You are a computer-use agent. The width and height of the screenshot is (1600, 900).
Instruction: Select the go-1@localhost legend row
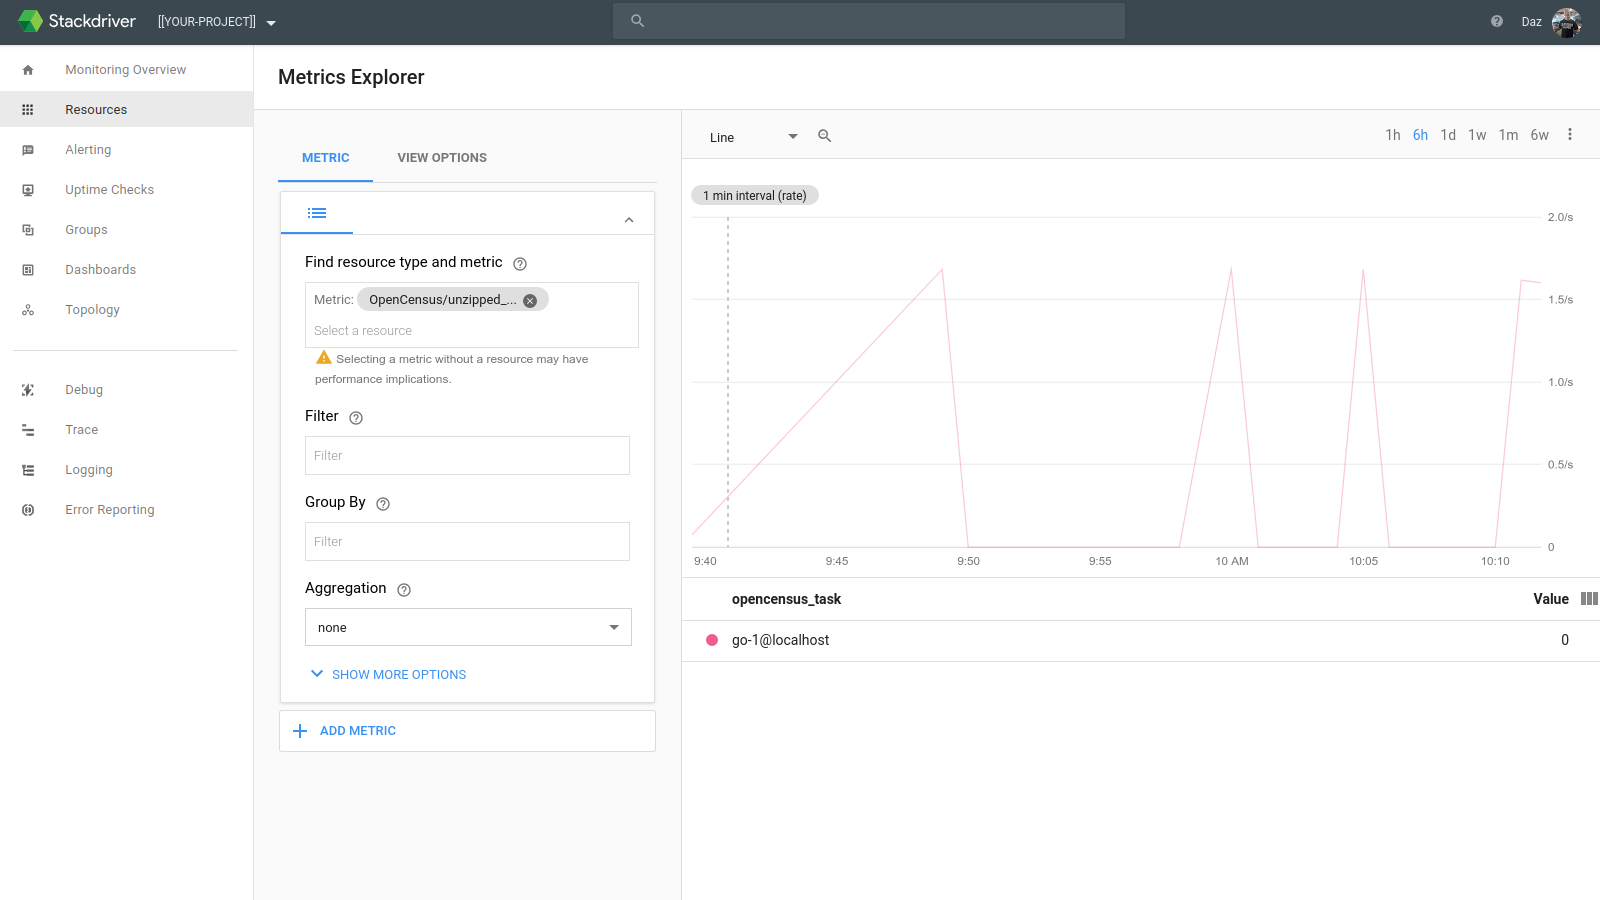(1140, 641)
